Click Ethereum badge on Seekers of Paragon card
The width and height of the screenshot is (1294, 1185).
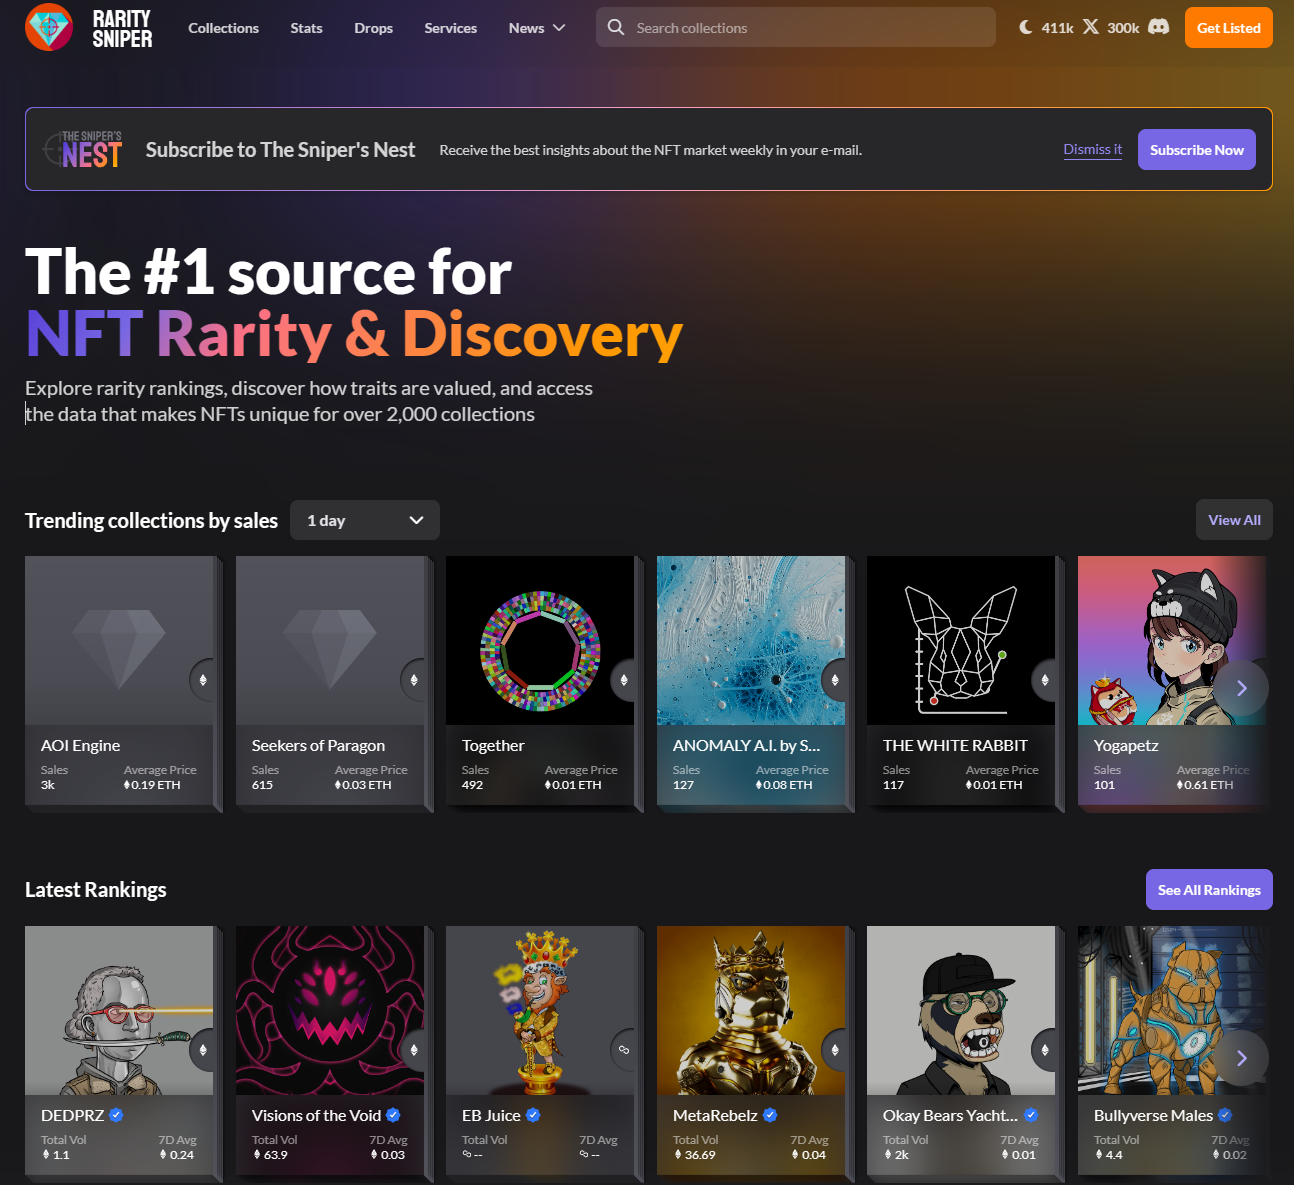[414, 680]
